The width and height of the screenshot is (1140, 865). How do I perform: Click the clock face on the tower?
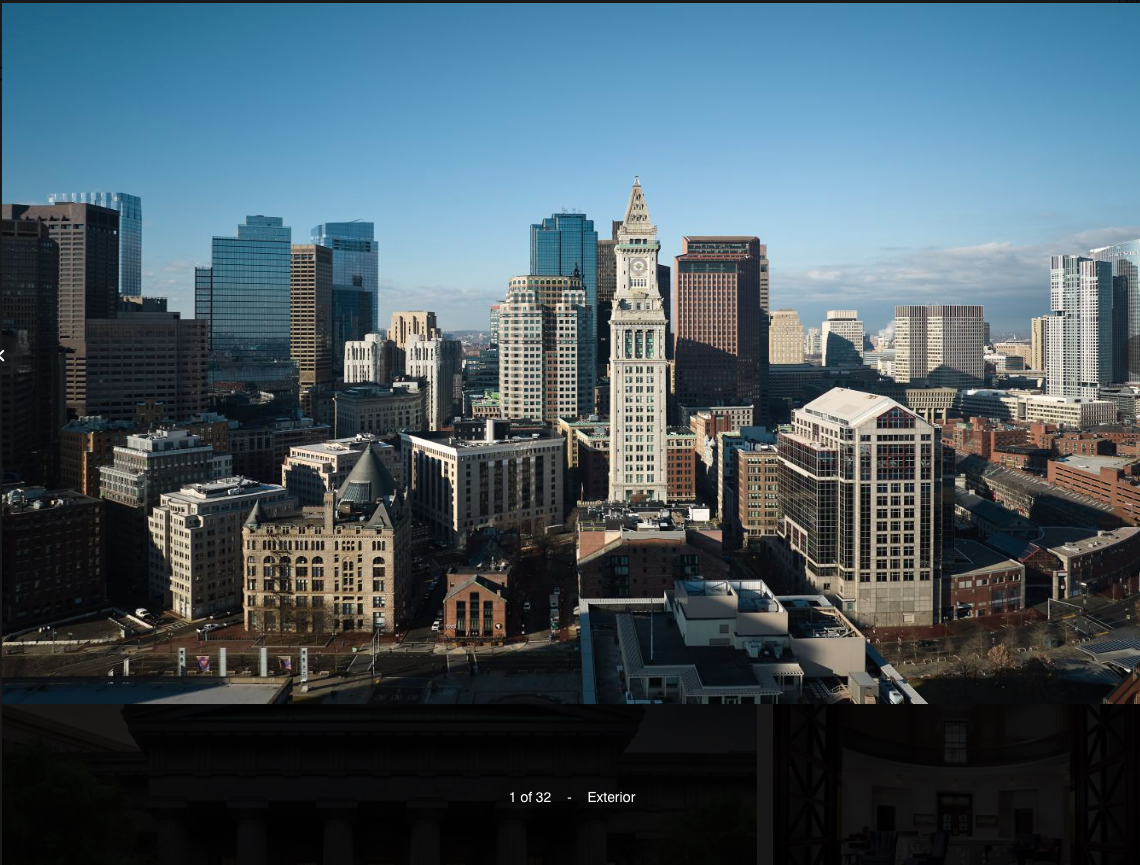pyautogui.click(x=637, y=267)
